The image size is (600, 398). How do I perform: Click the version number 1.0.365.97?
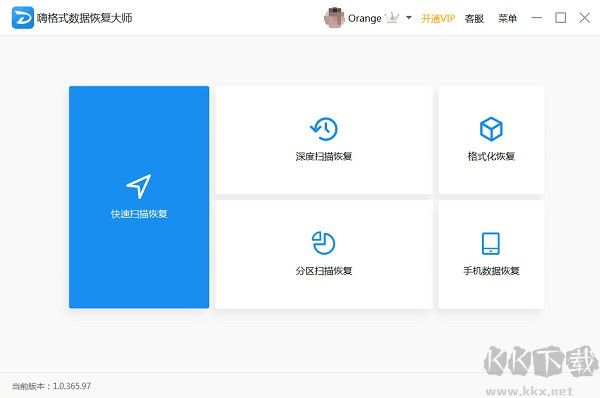[72, 386]
